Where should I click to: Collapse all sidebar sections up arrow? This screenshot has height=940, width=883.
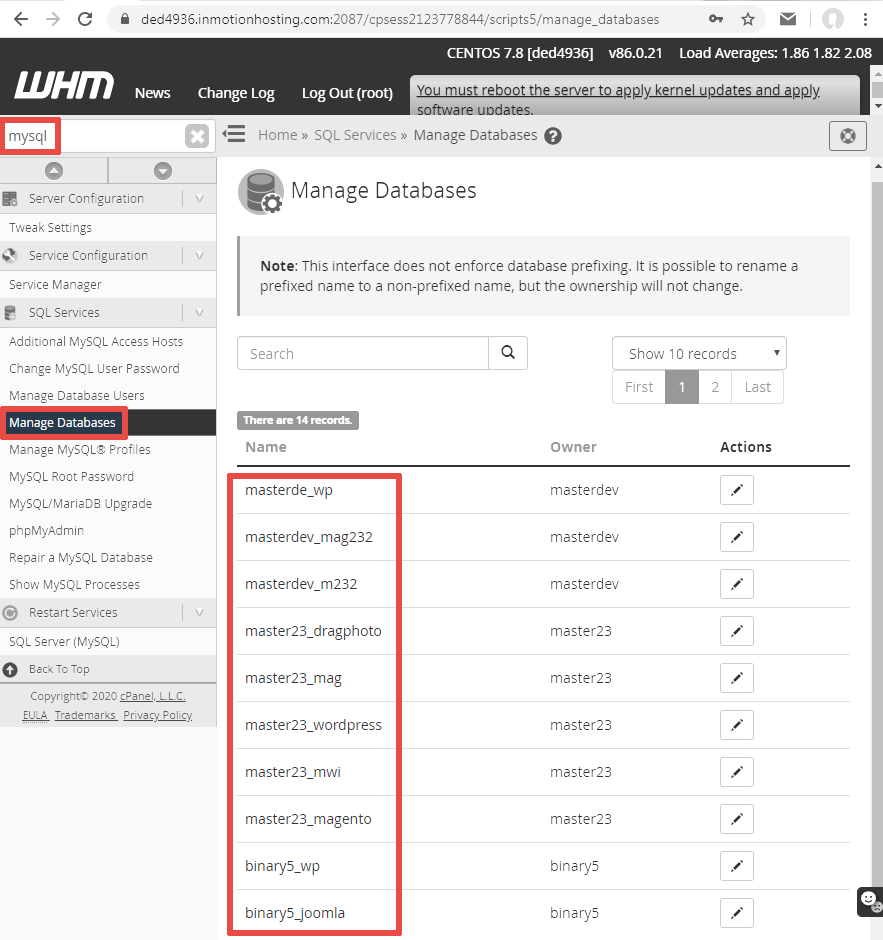(x=54, y=171)
